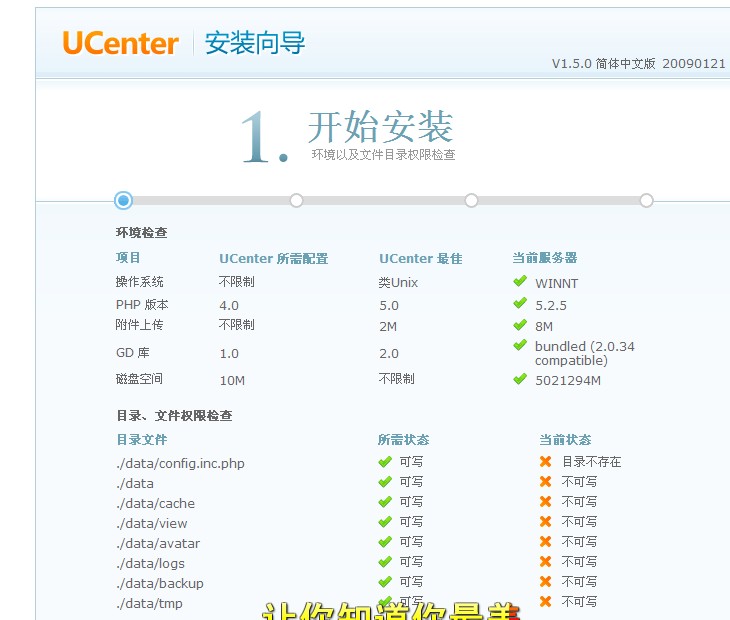Click the ./data/backup directory entry
Screen dimensions: 730x620
click(x=160, y=584)
